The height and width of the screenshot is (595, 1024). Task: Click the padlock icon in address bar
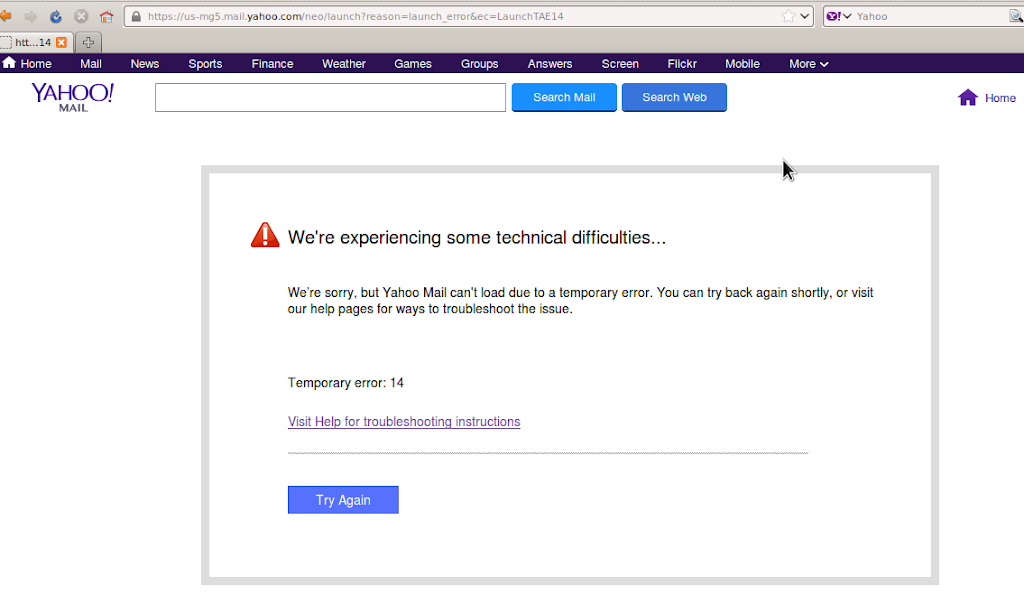pyautogui.click(x=136, y=16)
